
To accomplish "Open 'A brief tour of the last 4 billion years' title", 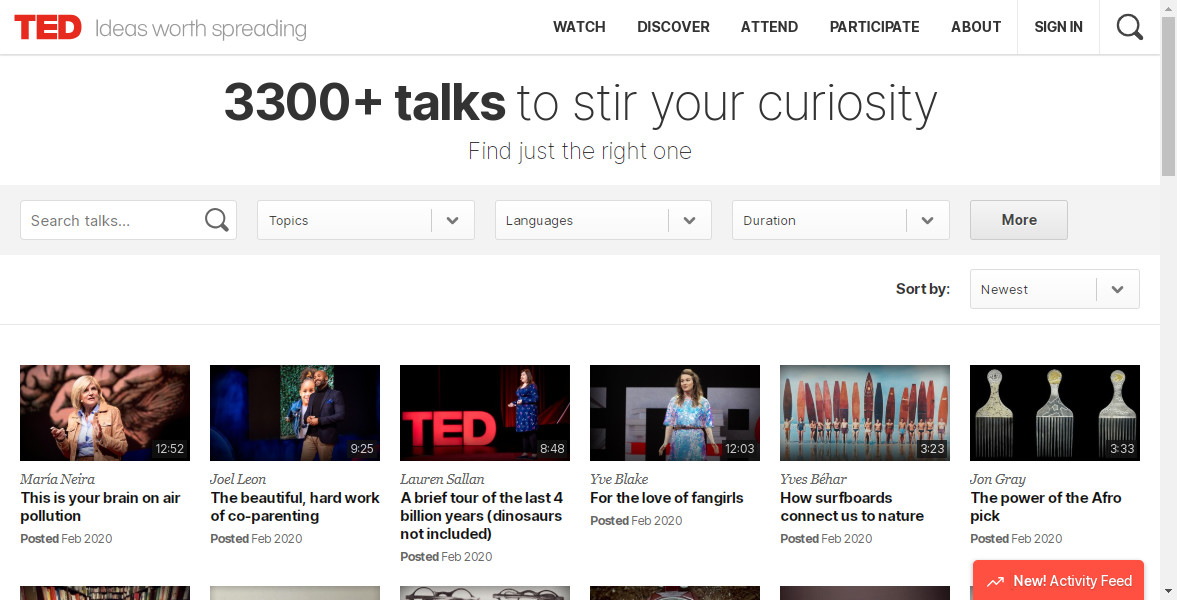I will (x=481, y=516).
